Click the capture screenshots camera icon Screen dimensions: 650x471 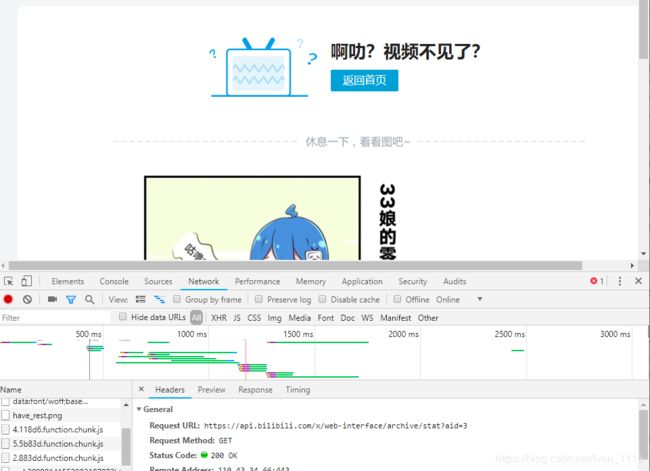[x=53, y=299]
